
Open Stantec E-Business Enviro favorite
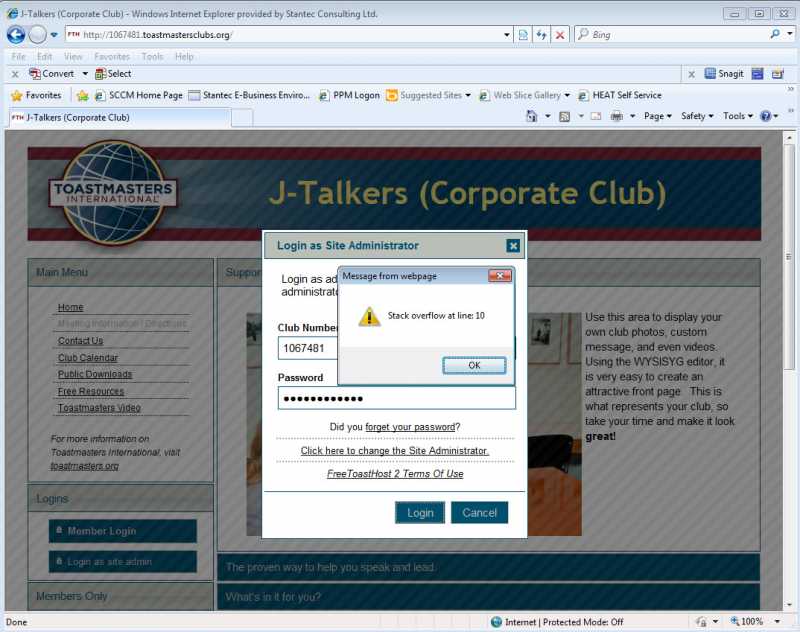(249, 95)
